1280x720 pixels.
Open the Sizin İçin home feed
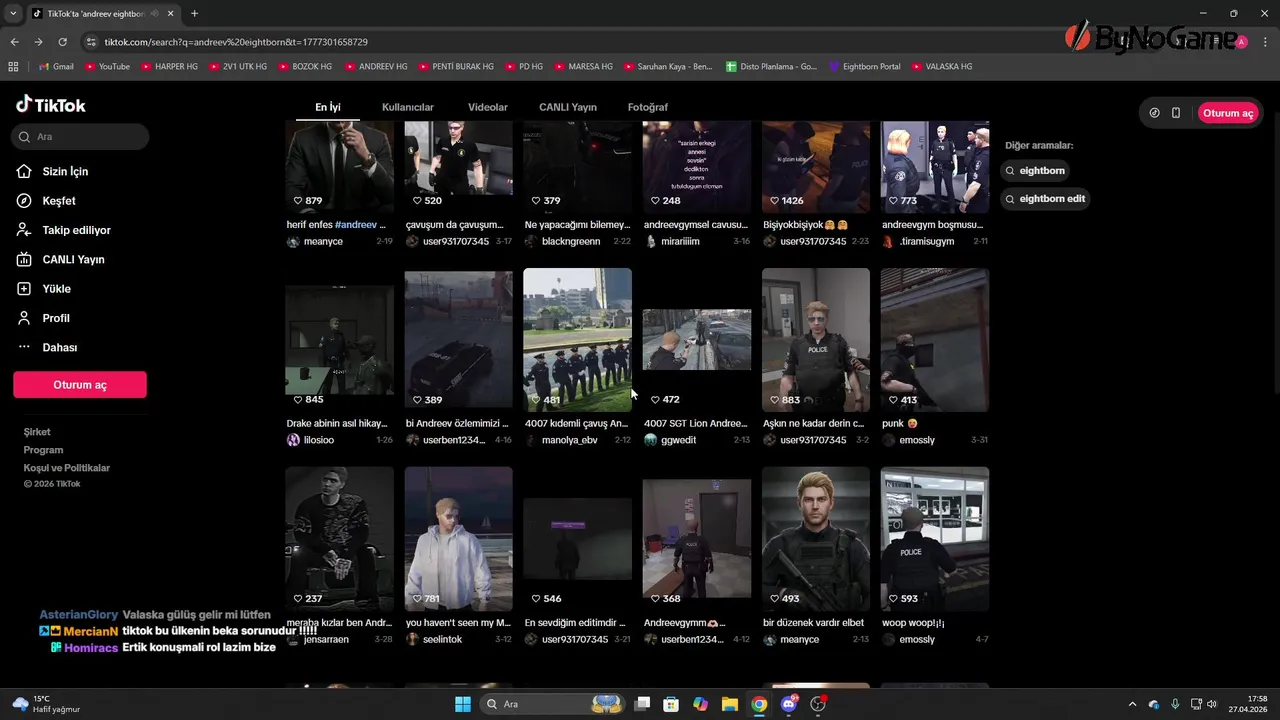coord(65,172)
